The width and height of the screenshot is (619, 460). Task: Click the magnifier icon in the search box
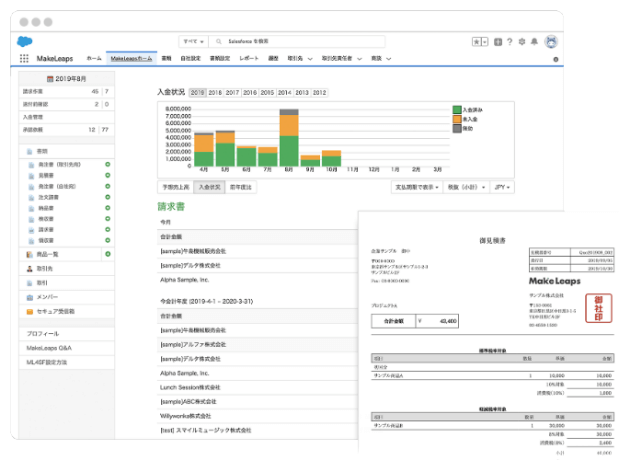coord(219,41)
